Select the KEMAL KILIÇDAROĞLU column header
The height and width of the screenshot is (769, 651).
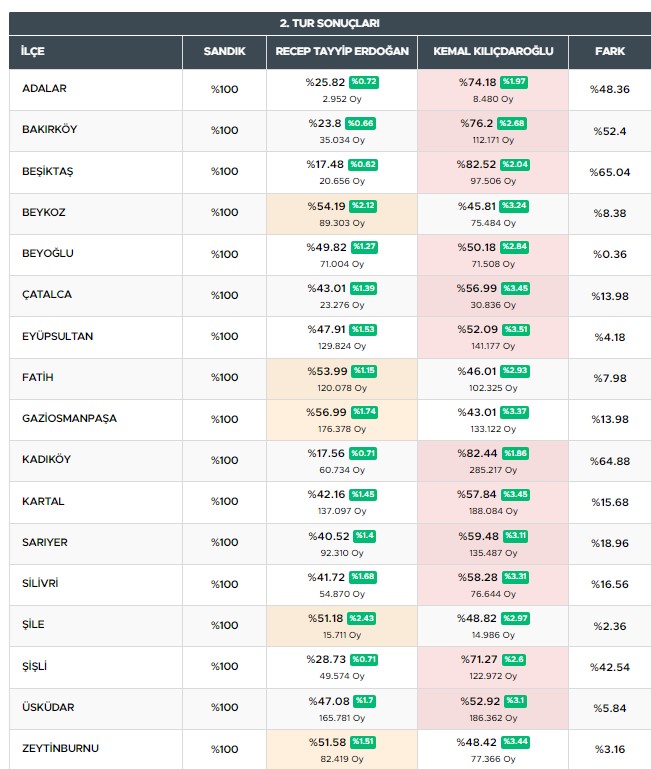pyautogui.click(x=493, y=51)
